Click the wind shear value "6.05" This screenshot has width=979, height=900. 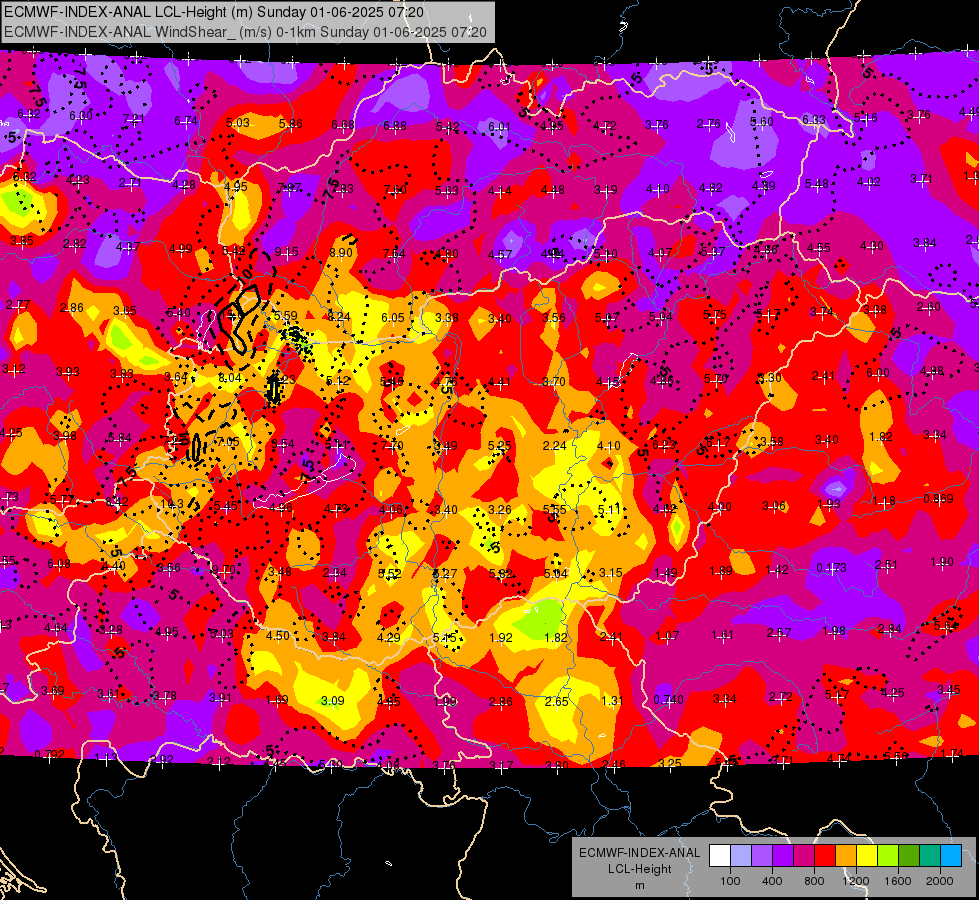393,317
